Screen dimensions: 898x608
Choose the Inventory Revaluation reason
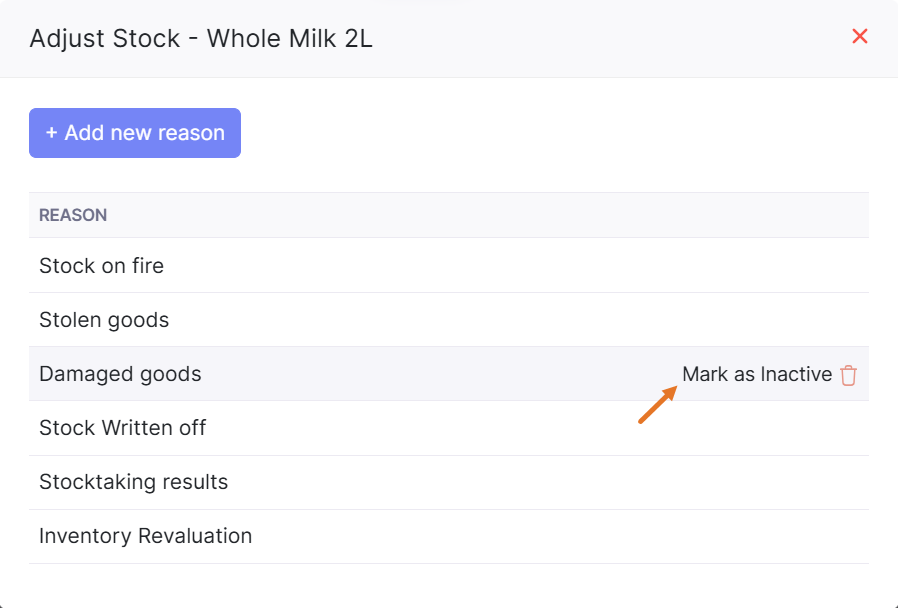click(x=145, y=536)
